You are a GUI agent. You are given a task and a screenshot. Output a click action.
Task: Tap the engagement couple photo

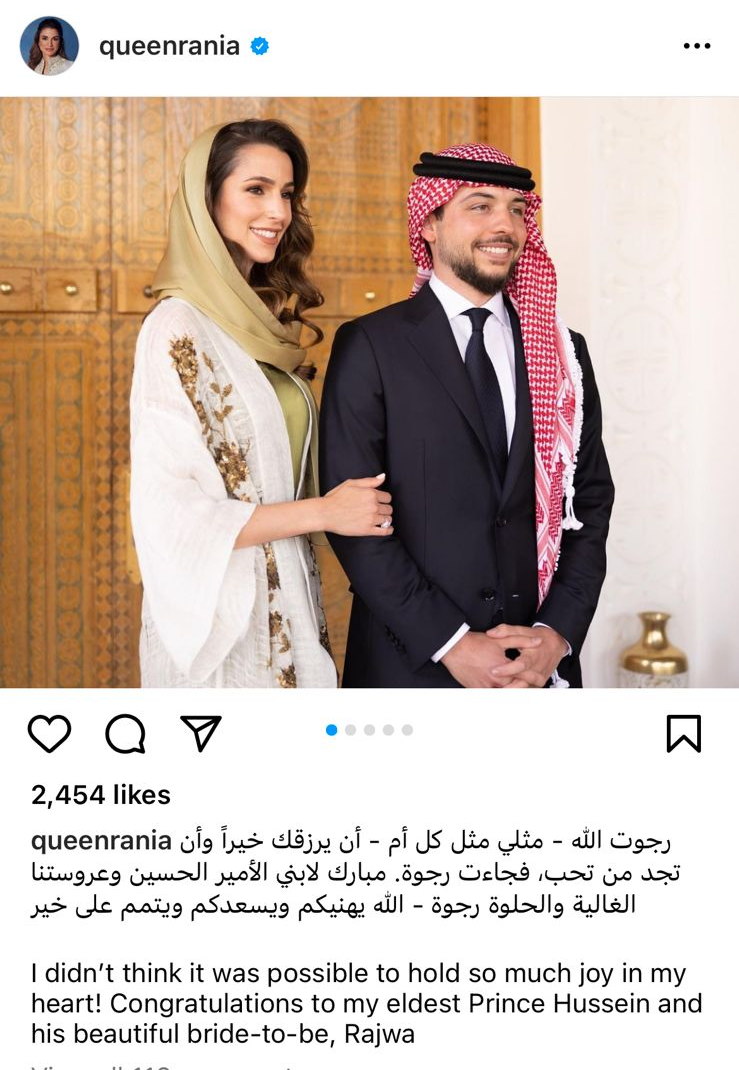click(x=369, y=392)
